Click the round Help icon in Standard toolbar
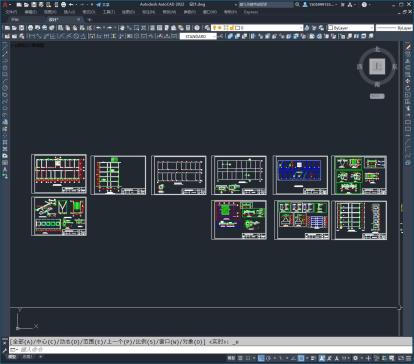Image resolution: width=414 pixels, height=364 pixels. coord(197,28)
